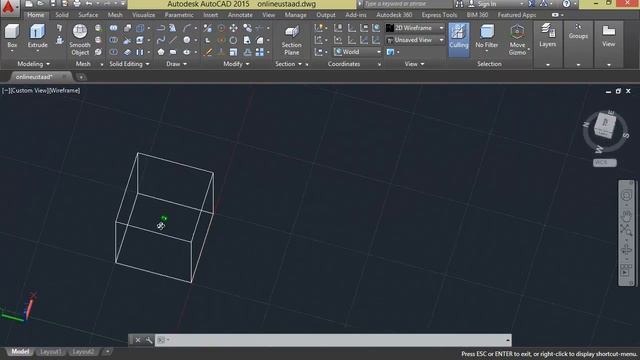640x360 pixels.
Task: Select the Model layout tab
Action: 20,352
